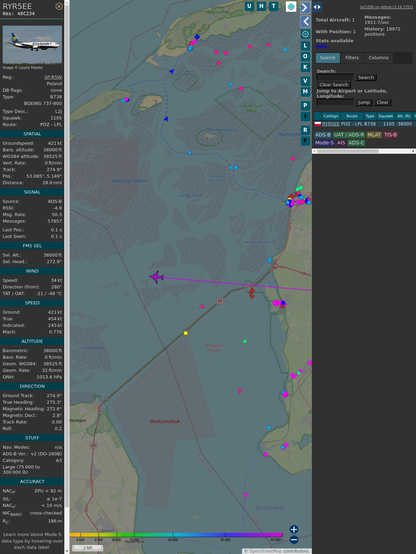Click the M map control button

[x=305, y=92]
